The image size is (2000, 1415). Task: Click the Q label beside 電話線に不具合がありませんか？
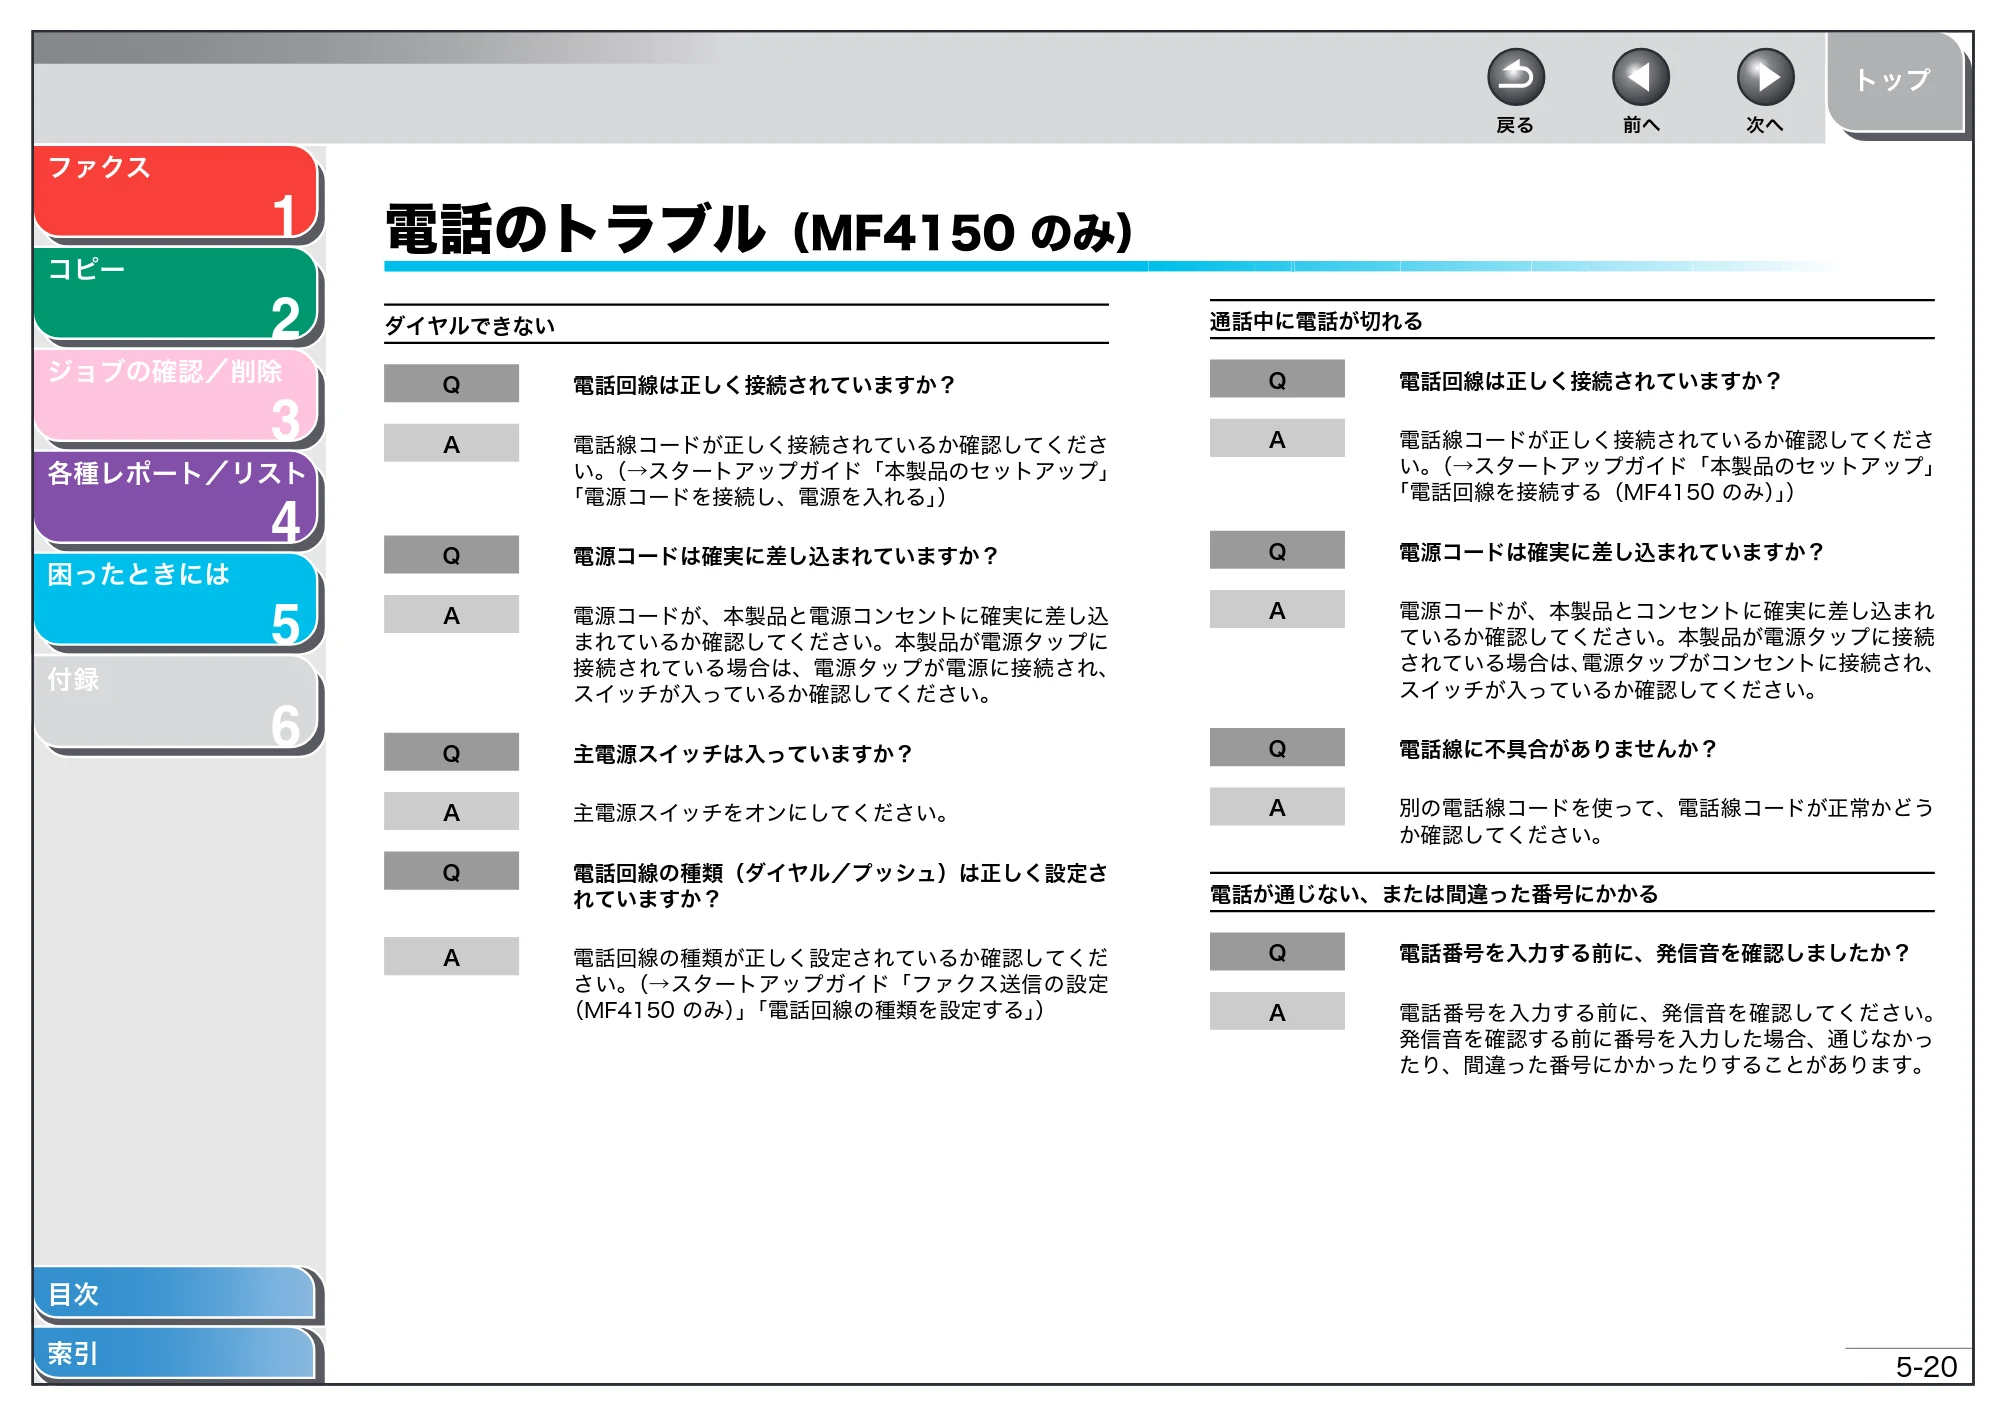pyautogui.click(x=1277, y=748)
